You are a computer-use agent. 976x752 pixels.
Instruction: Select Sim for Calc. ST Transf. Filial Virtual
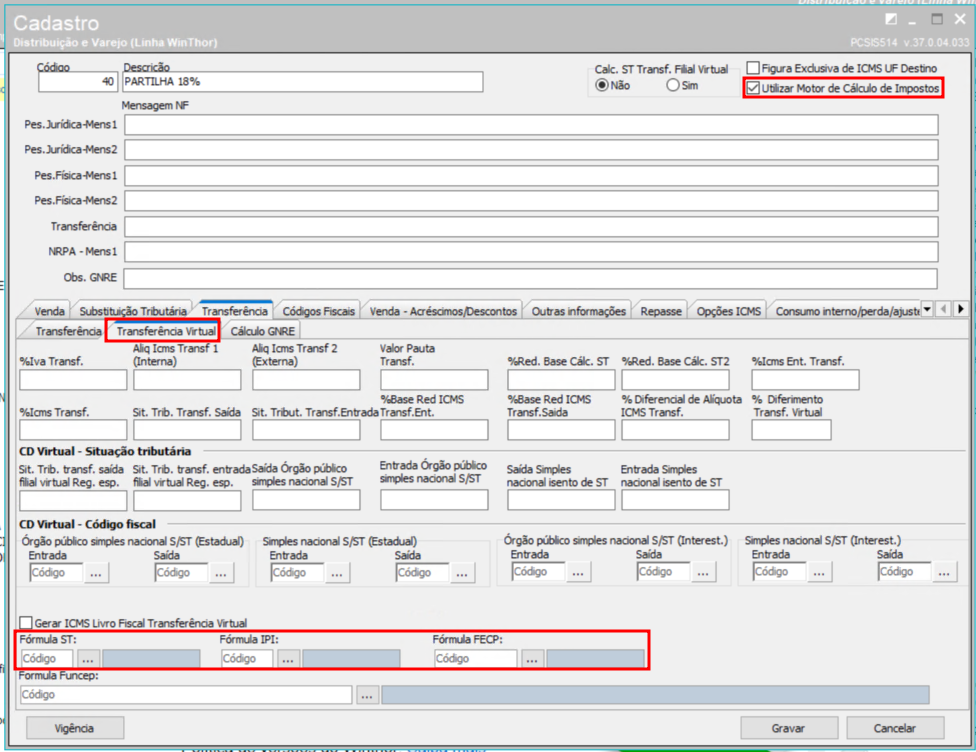pos(673,85)
